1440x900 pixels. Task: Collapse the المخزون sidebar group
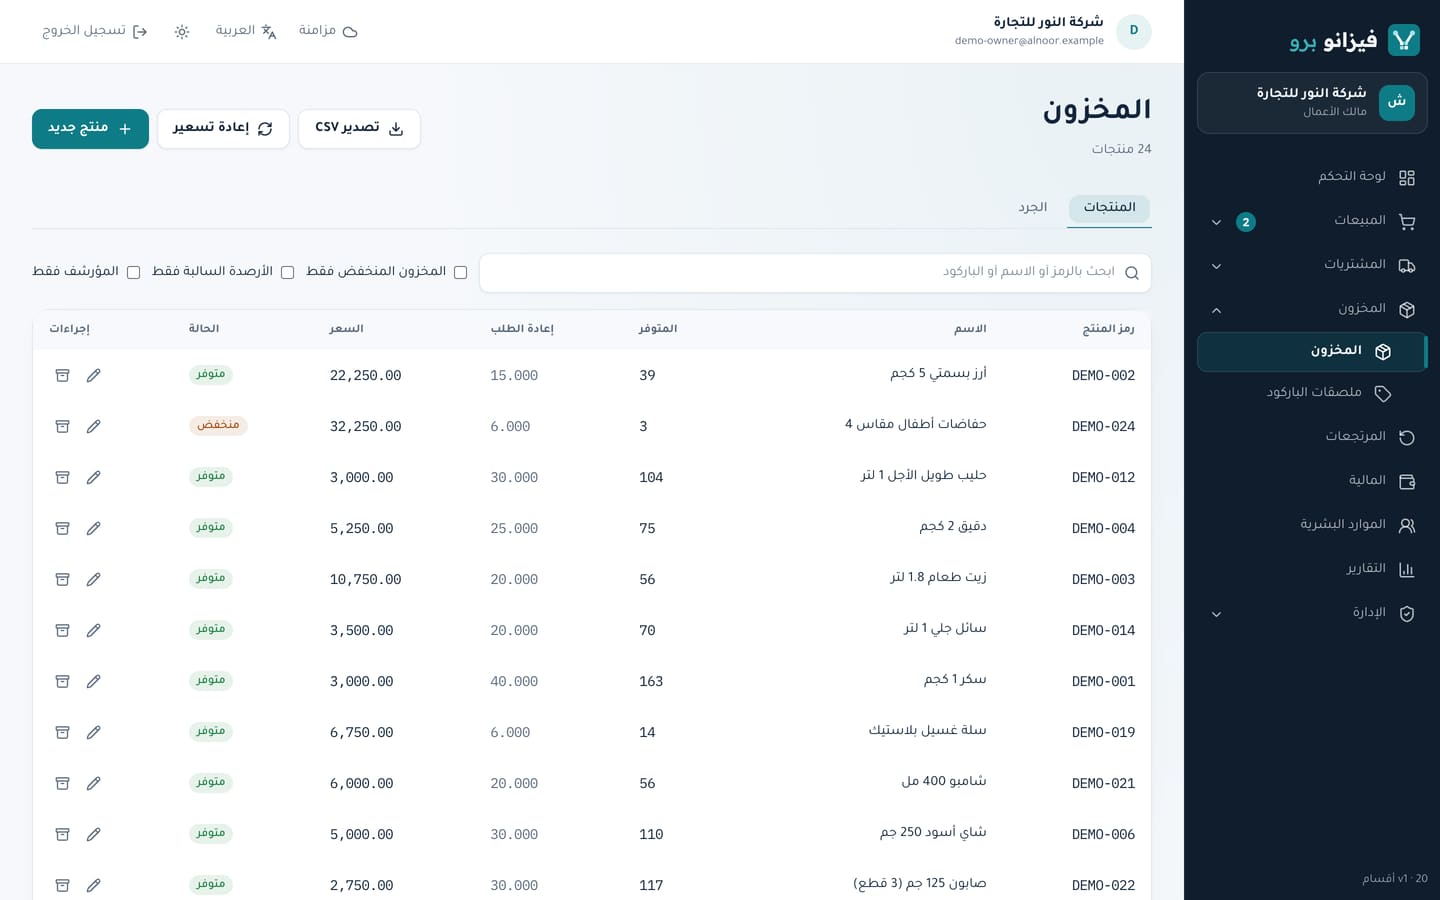tap(1312, 309)
